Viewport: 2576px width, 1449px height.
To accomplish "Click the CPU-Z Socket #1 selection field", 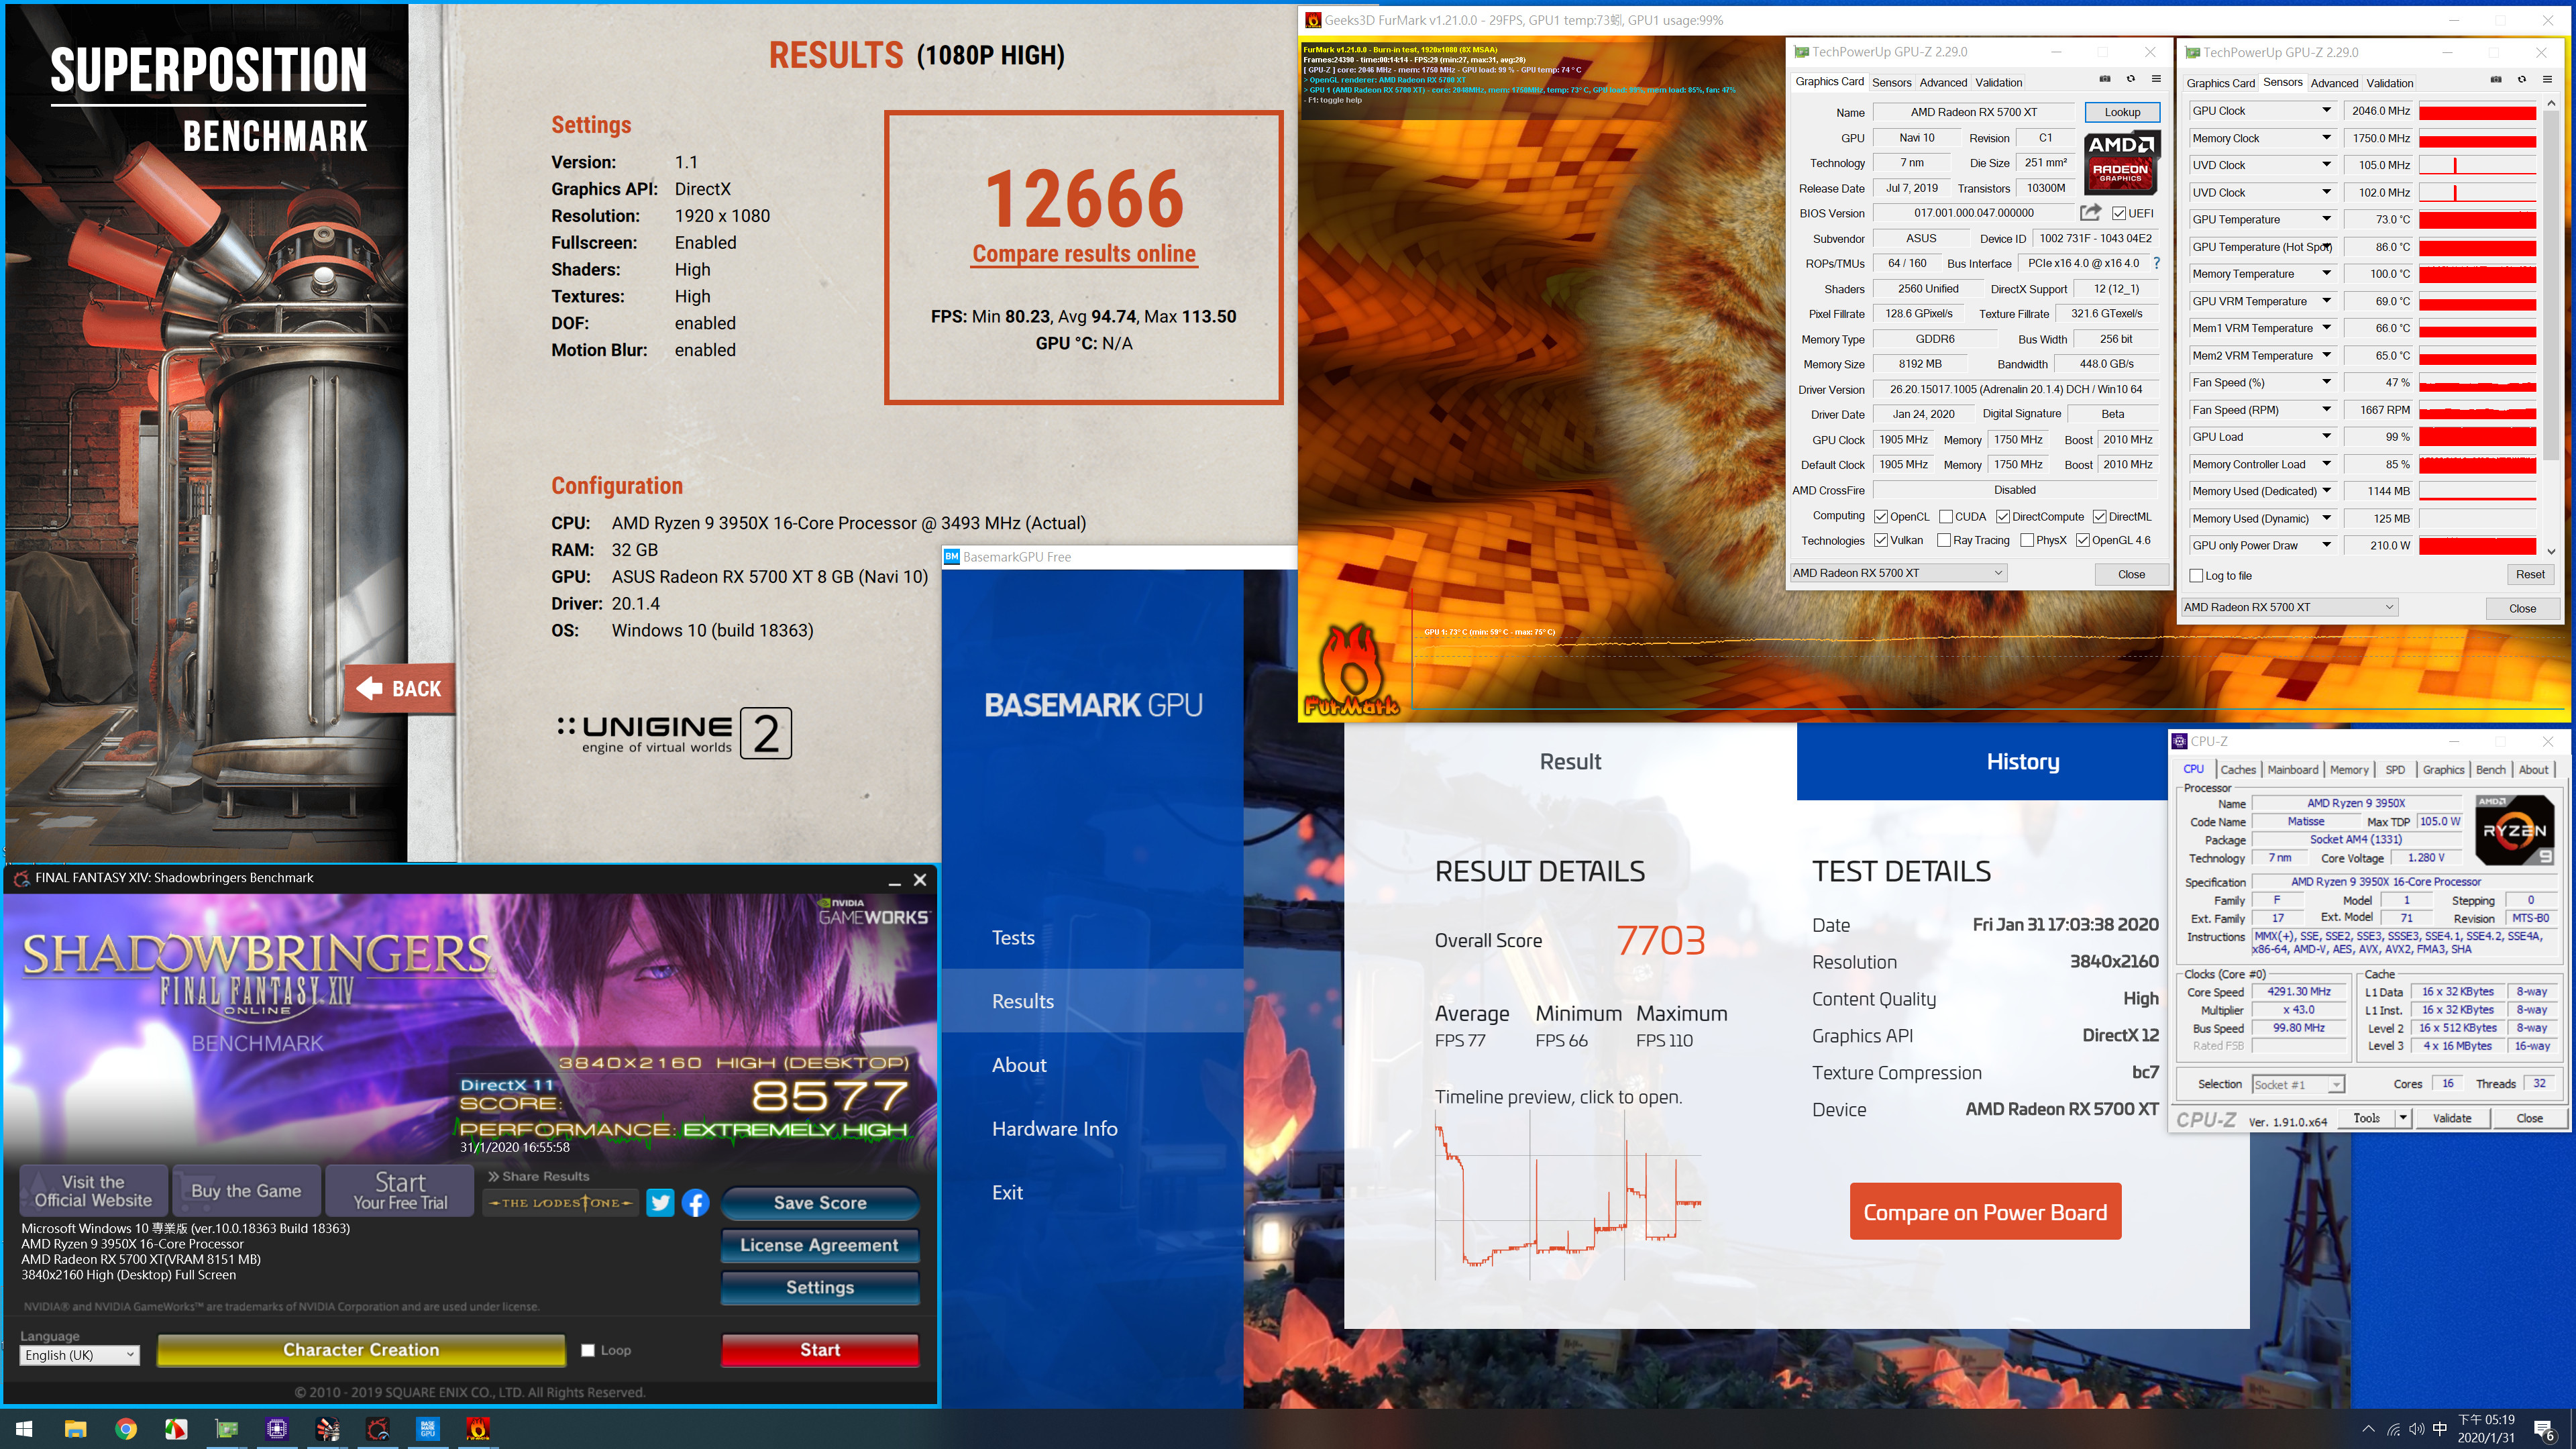I will [2298, 1084].
